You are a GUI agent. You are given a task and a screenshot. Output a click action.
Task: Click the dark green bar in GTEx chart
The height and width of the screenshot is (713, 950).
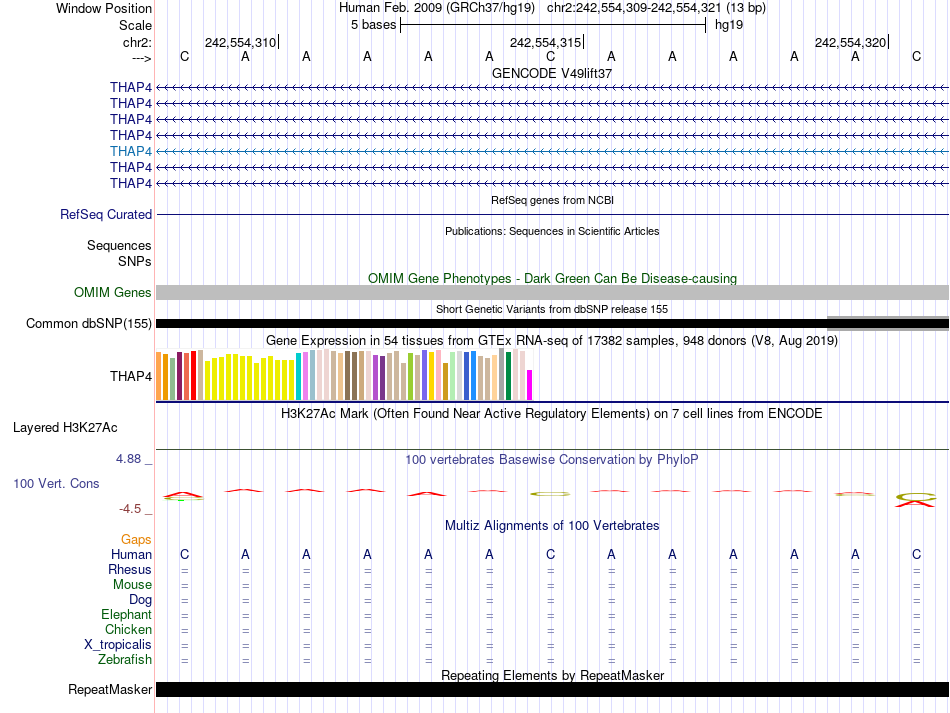coord(508,376)
